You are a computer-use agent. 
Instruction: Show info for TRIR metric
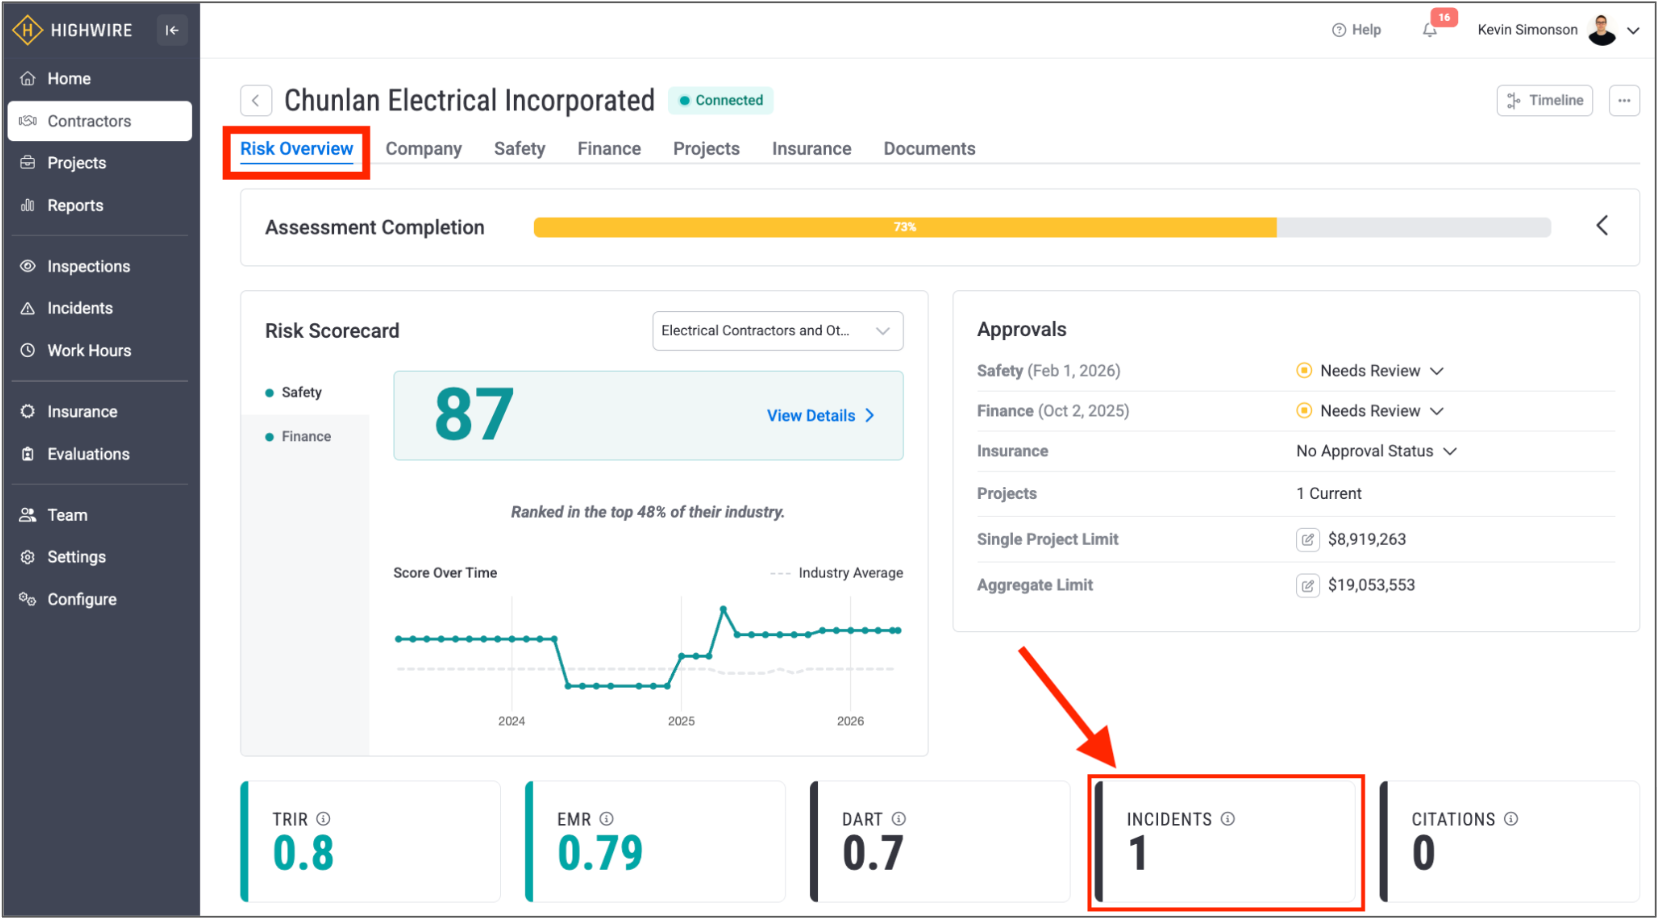point(323,819)
